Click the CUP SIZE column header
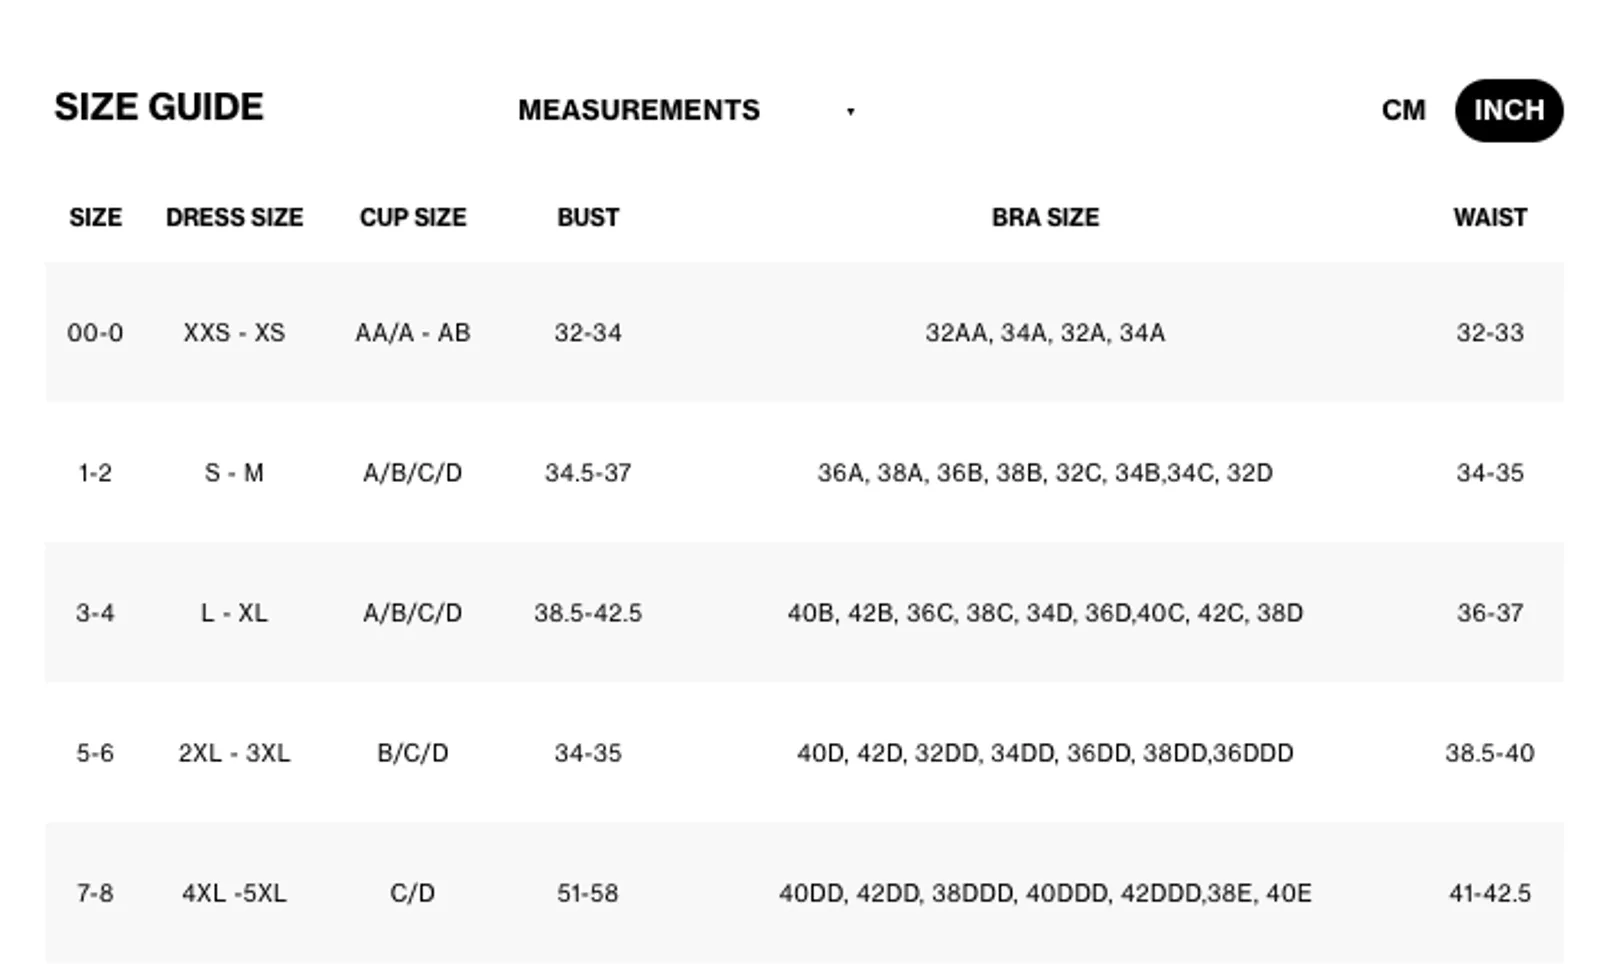Viewport: 1600px width, 965px height. 413,217
